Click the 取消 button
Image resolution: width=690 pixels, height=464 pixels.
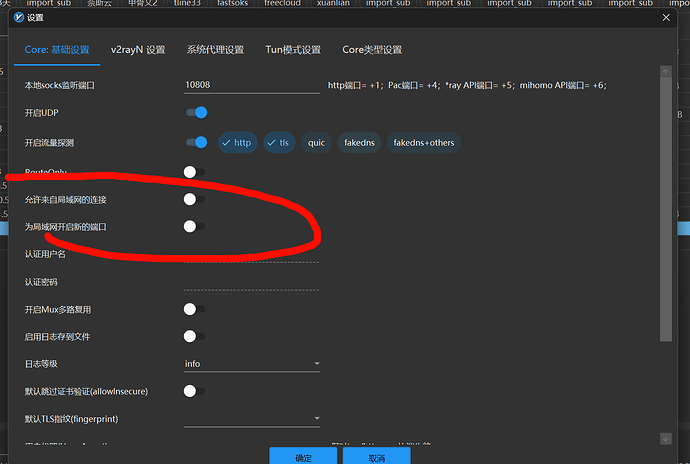[377, 457]
